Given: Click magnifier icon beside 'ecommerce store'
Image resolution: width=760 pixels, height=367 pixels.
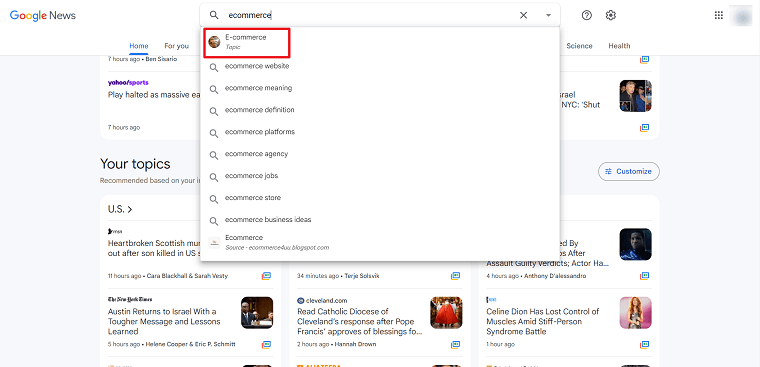Looking at the screenshot, I should 214,199.
